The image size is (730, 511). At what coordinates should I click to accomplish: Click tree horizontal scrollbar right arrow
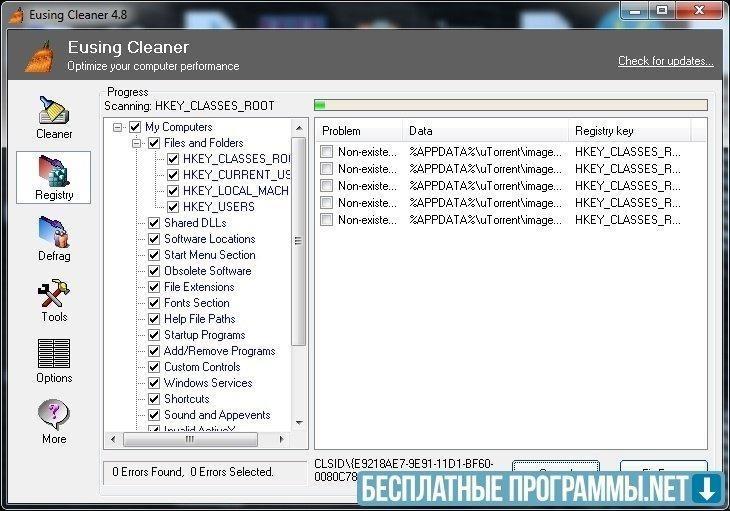[x=281, y=439]
